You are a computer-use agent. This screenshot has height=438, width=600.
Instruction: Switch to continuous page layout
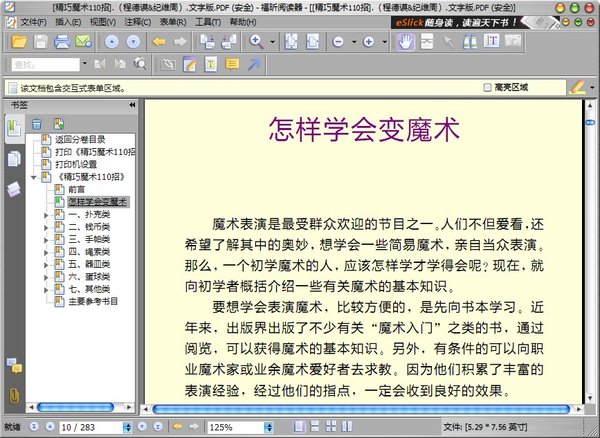pyautogui.click(x=315, y=427)
